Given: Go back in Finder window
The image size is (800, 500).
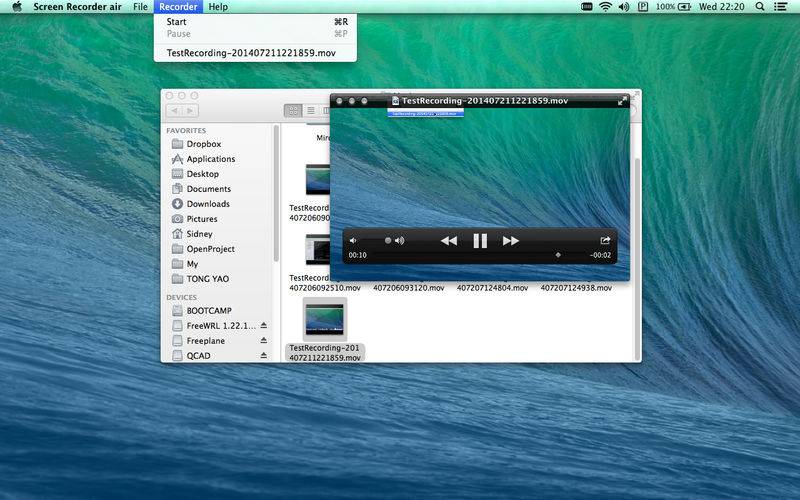Looking at the screenshot, I should tap(174, 111).
